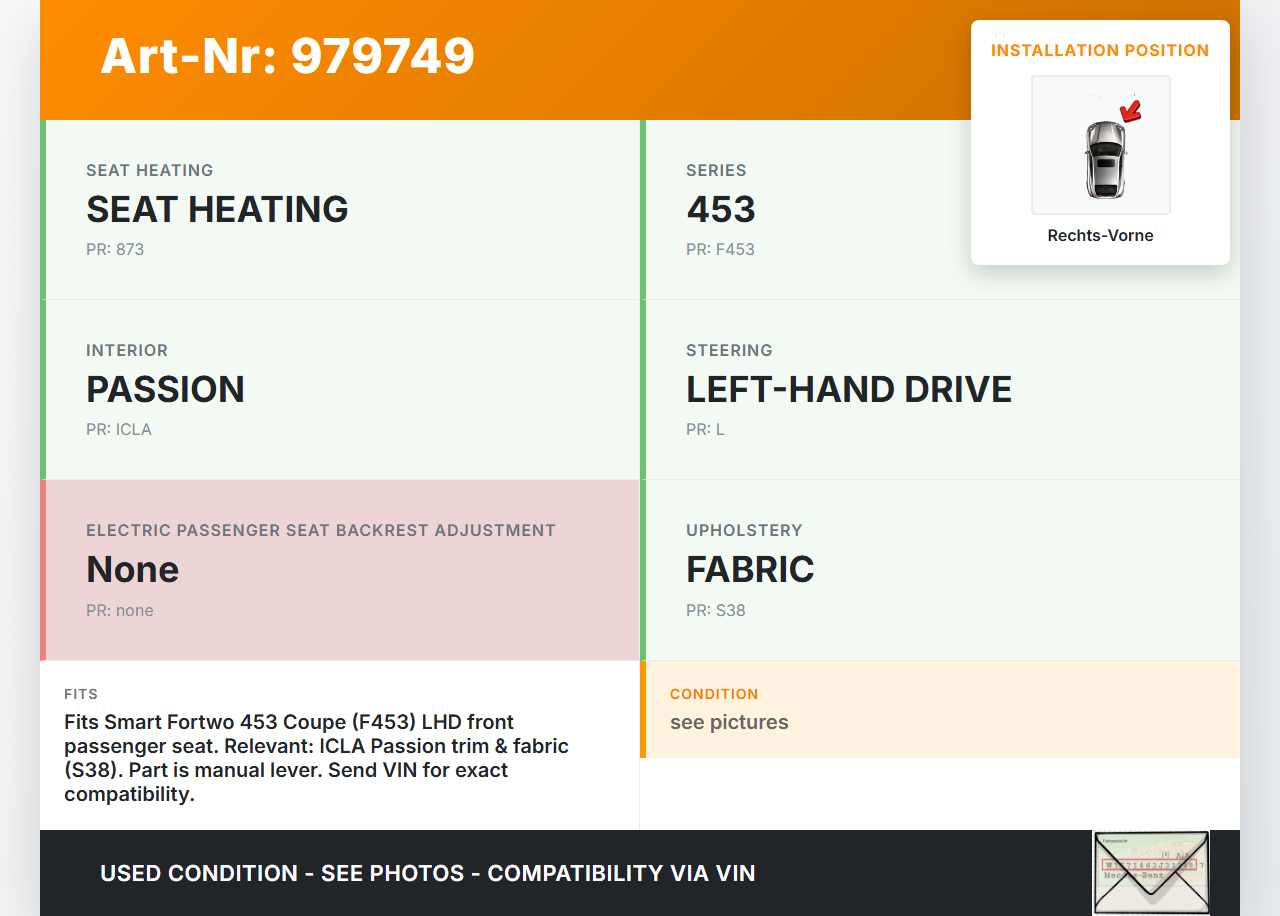The height and width of the screenshot is (916, 1280).
Task: Click the electric backrest adjustment None card
Action: click(340, 570)
